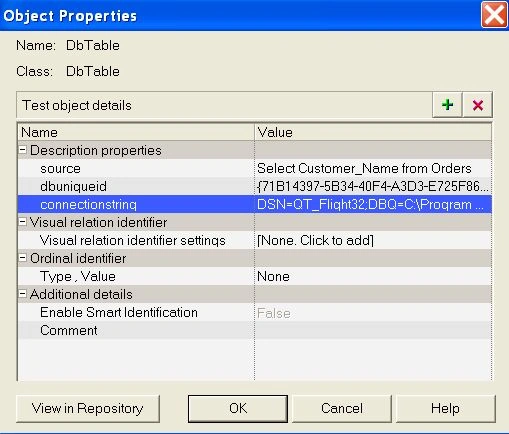Select the dbuniqueid property row
This screenshot has width=509, height=434.
(255, 186)
